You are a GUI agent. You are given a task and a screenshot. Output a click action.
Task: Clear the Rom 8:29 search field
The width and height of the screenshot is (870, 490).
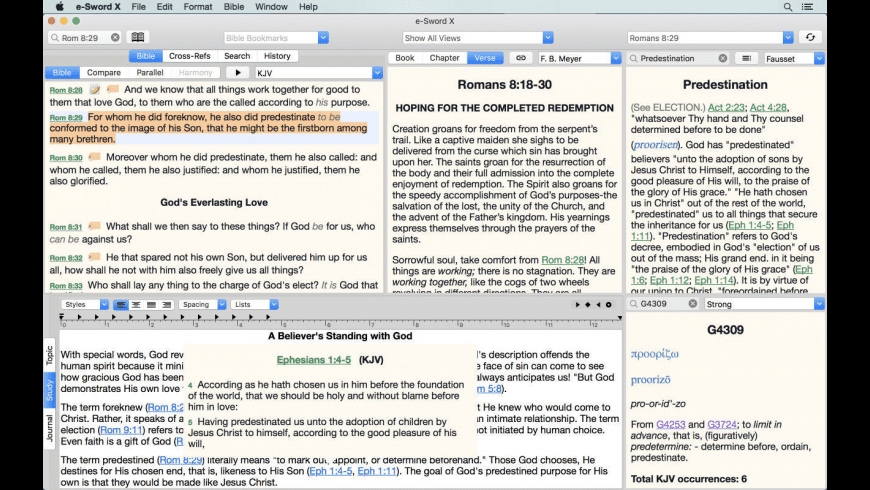coord(115,38)
